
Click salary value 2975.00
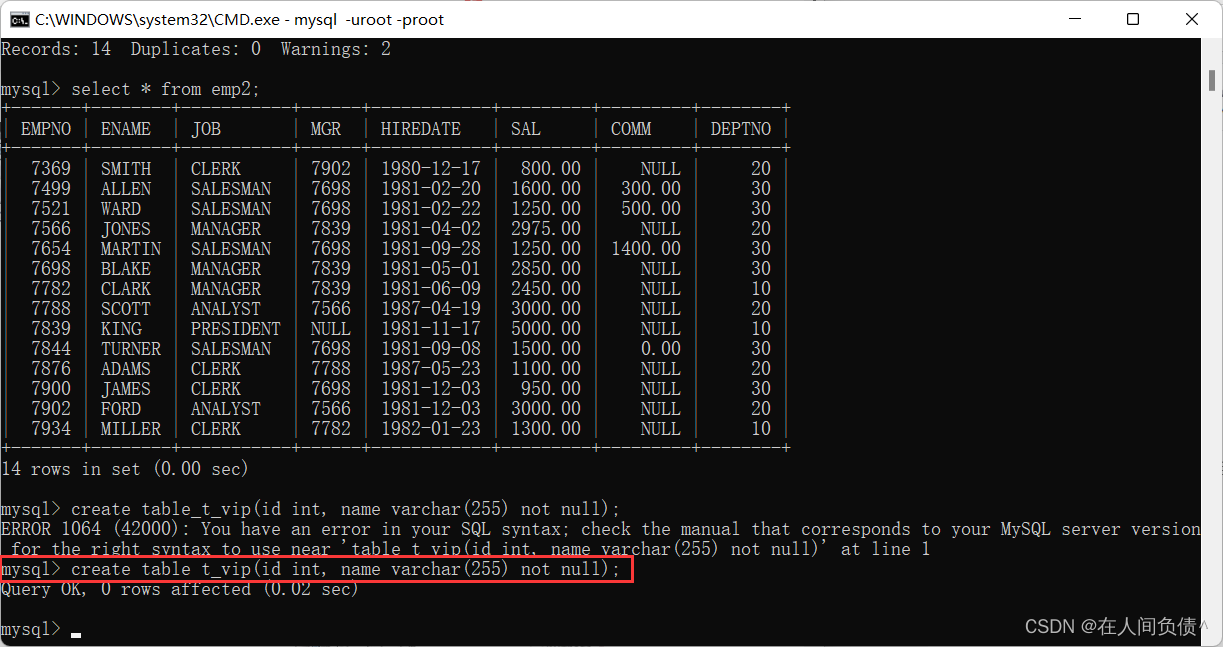tap(546, 229)
